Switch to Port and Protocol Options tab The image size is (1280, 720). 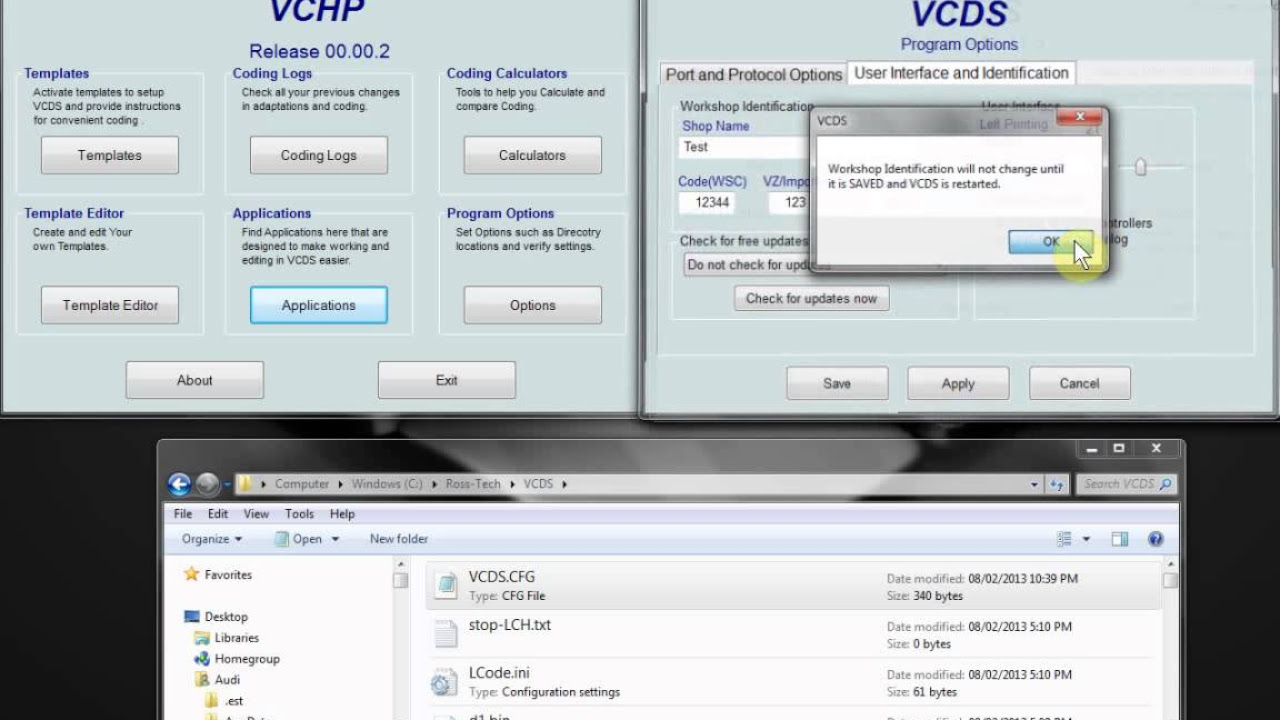pyautogui.click(x=754, y=75)
